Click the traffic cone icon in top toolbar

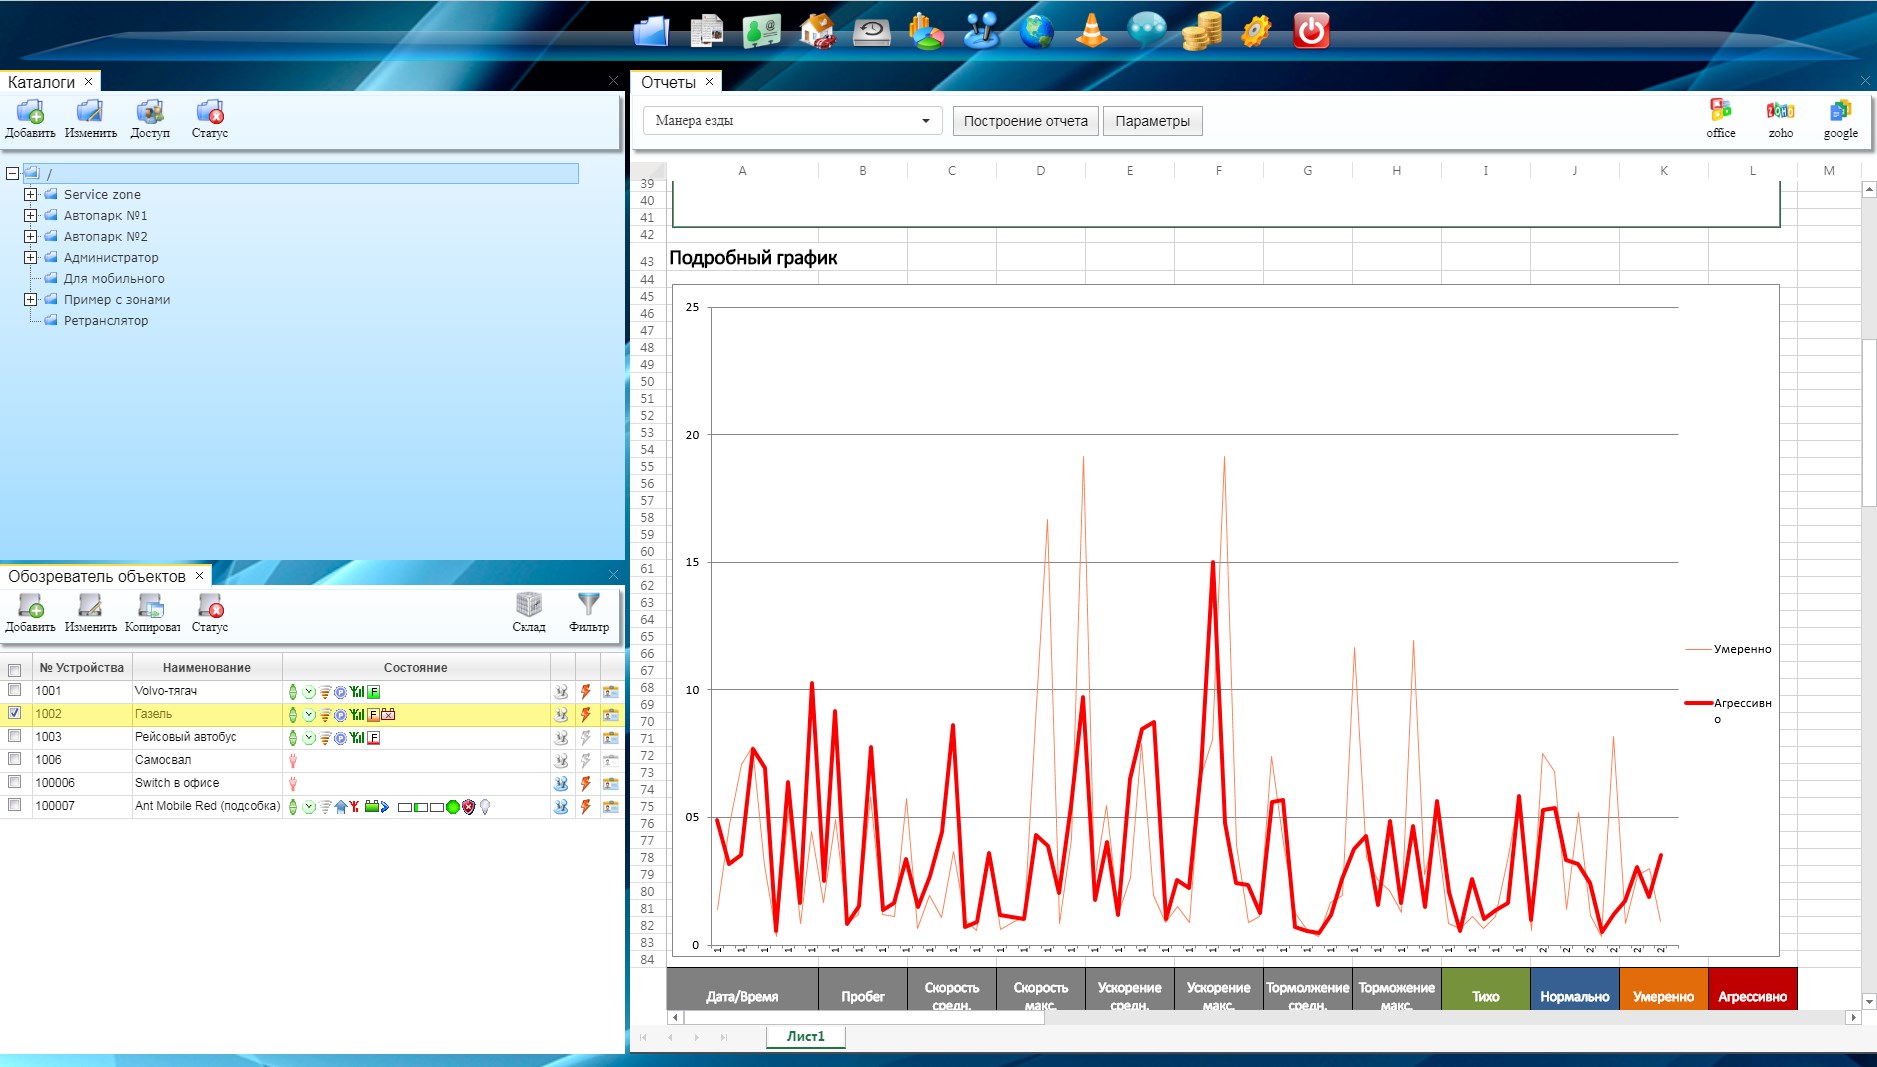(x=1091, y=31)
